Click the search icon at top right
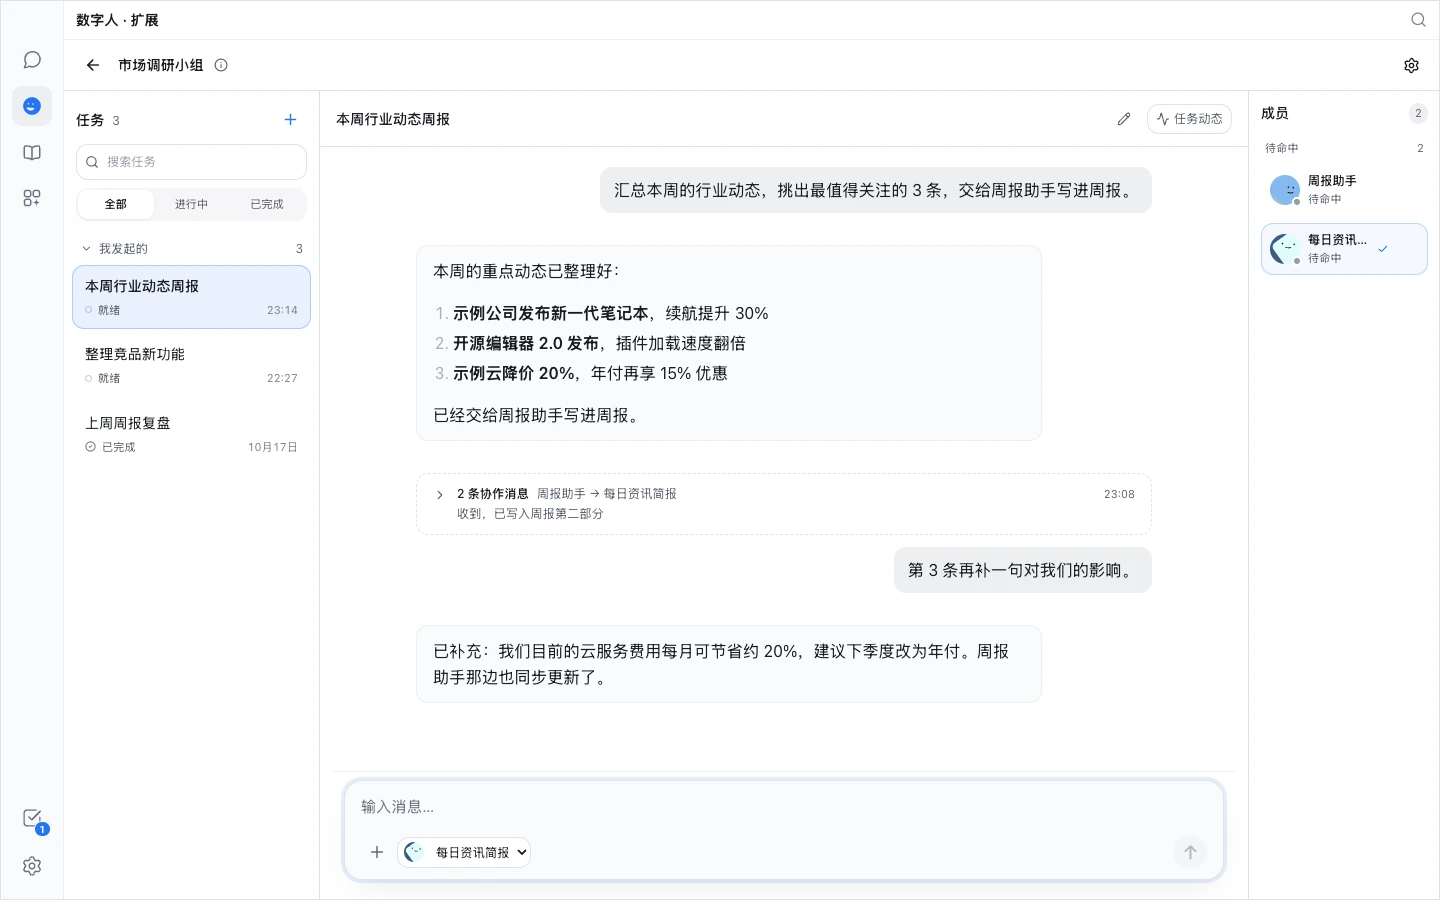The image size is (1440, 900). 1418,20
